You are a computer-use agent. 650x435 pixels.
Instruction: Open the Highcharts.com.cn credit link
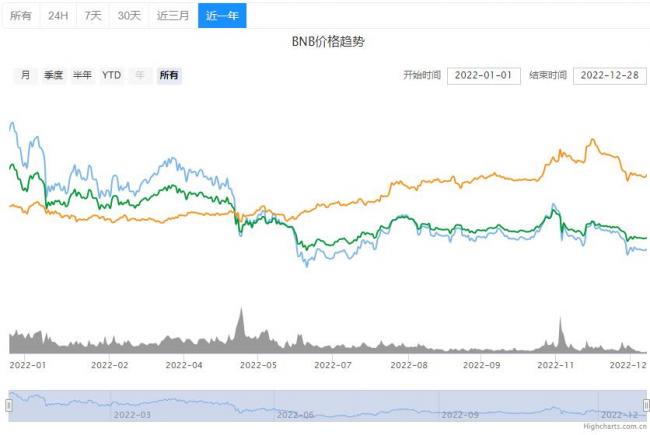click(x=614, y=428)
